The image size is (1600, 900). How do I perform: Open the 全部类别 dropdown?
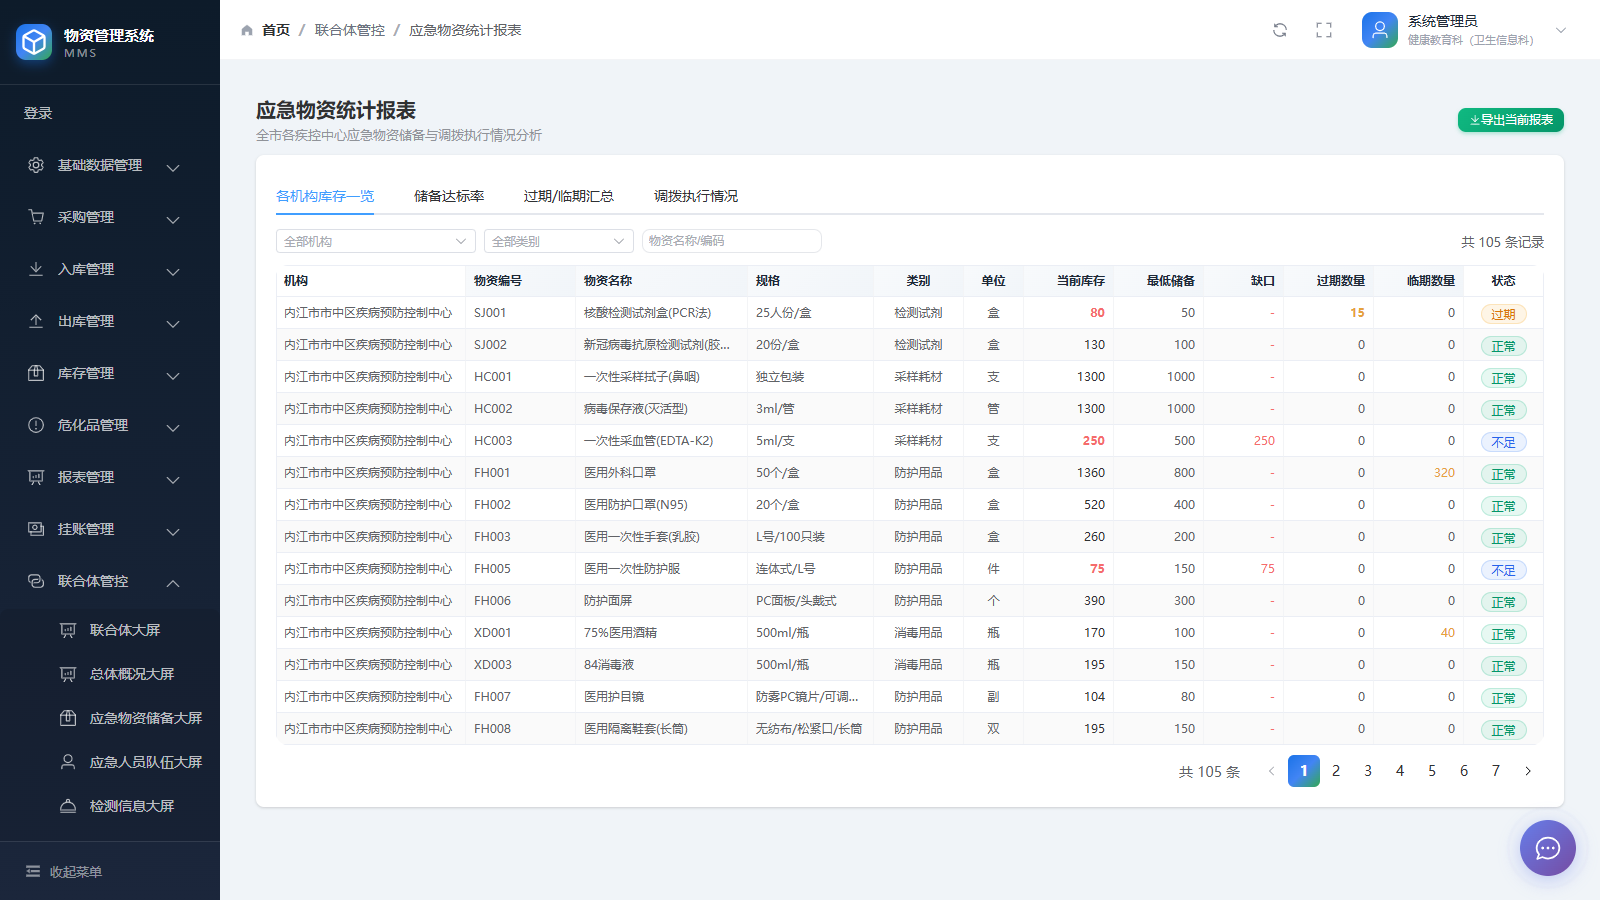(x=559, y=241)
